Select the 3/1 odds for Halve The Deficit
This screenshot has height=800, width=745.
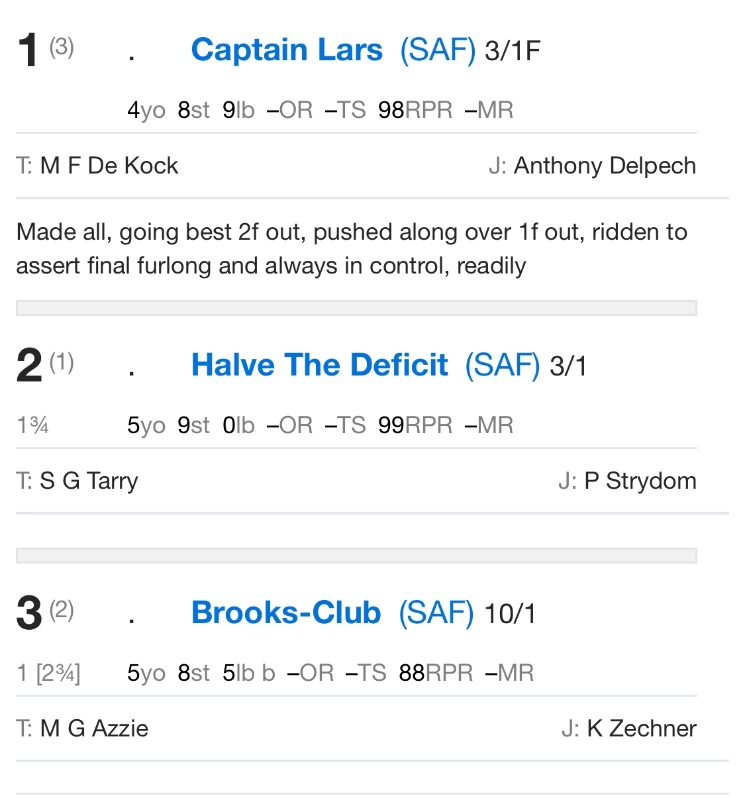click(568, 366)
